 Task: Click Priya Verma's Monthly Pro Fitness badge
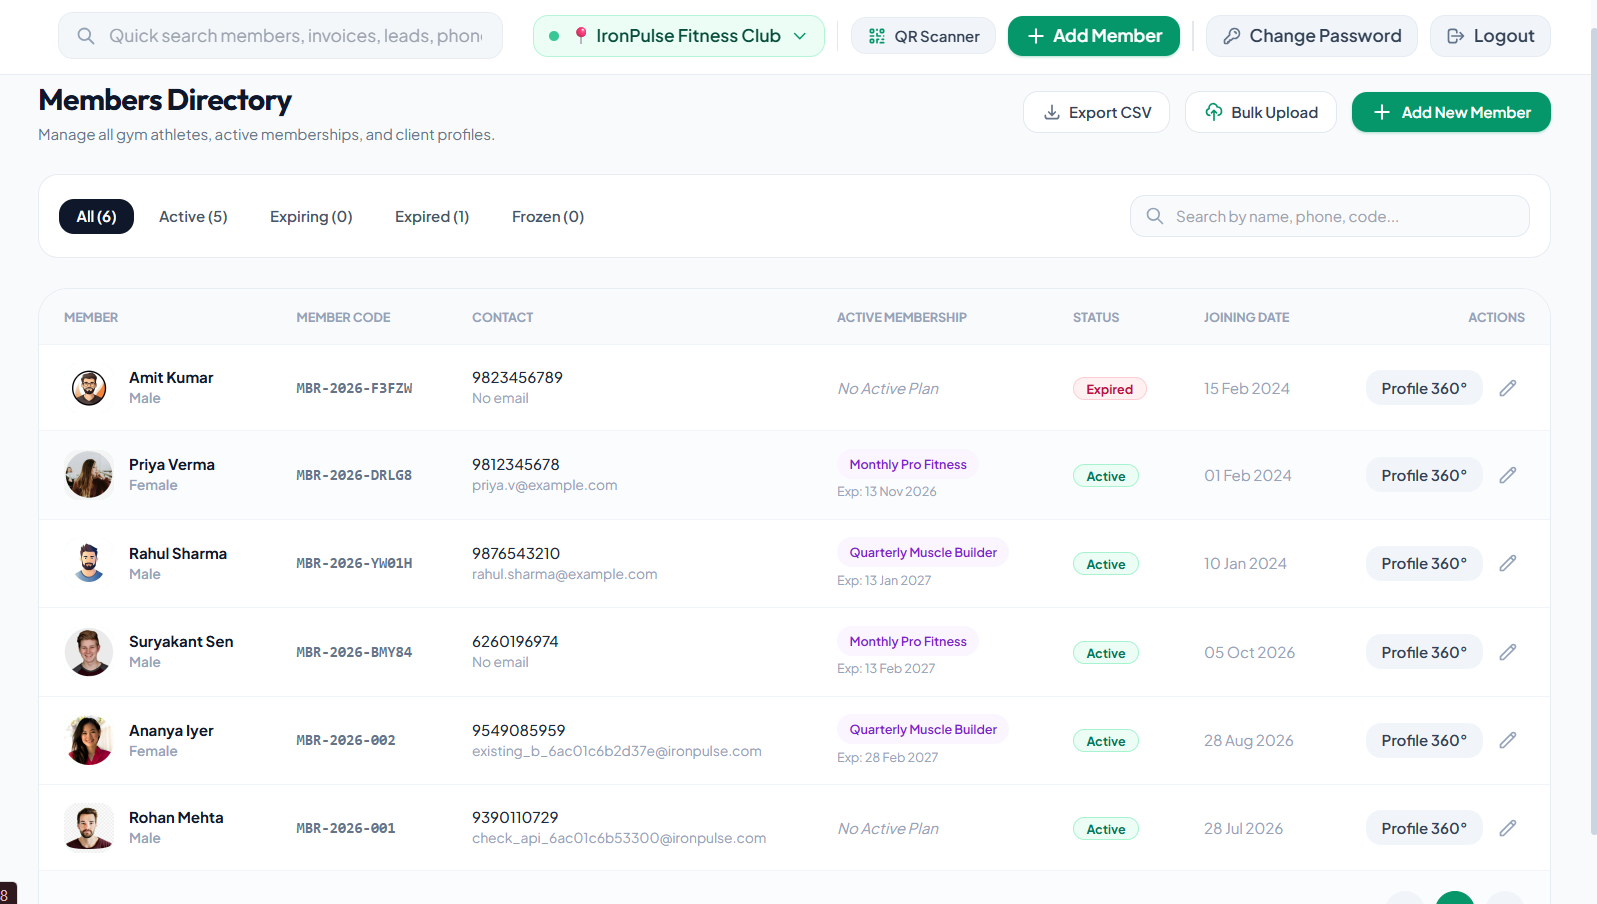pyautogui.click(x=908, y=464)
